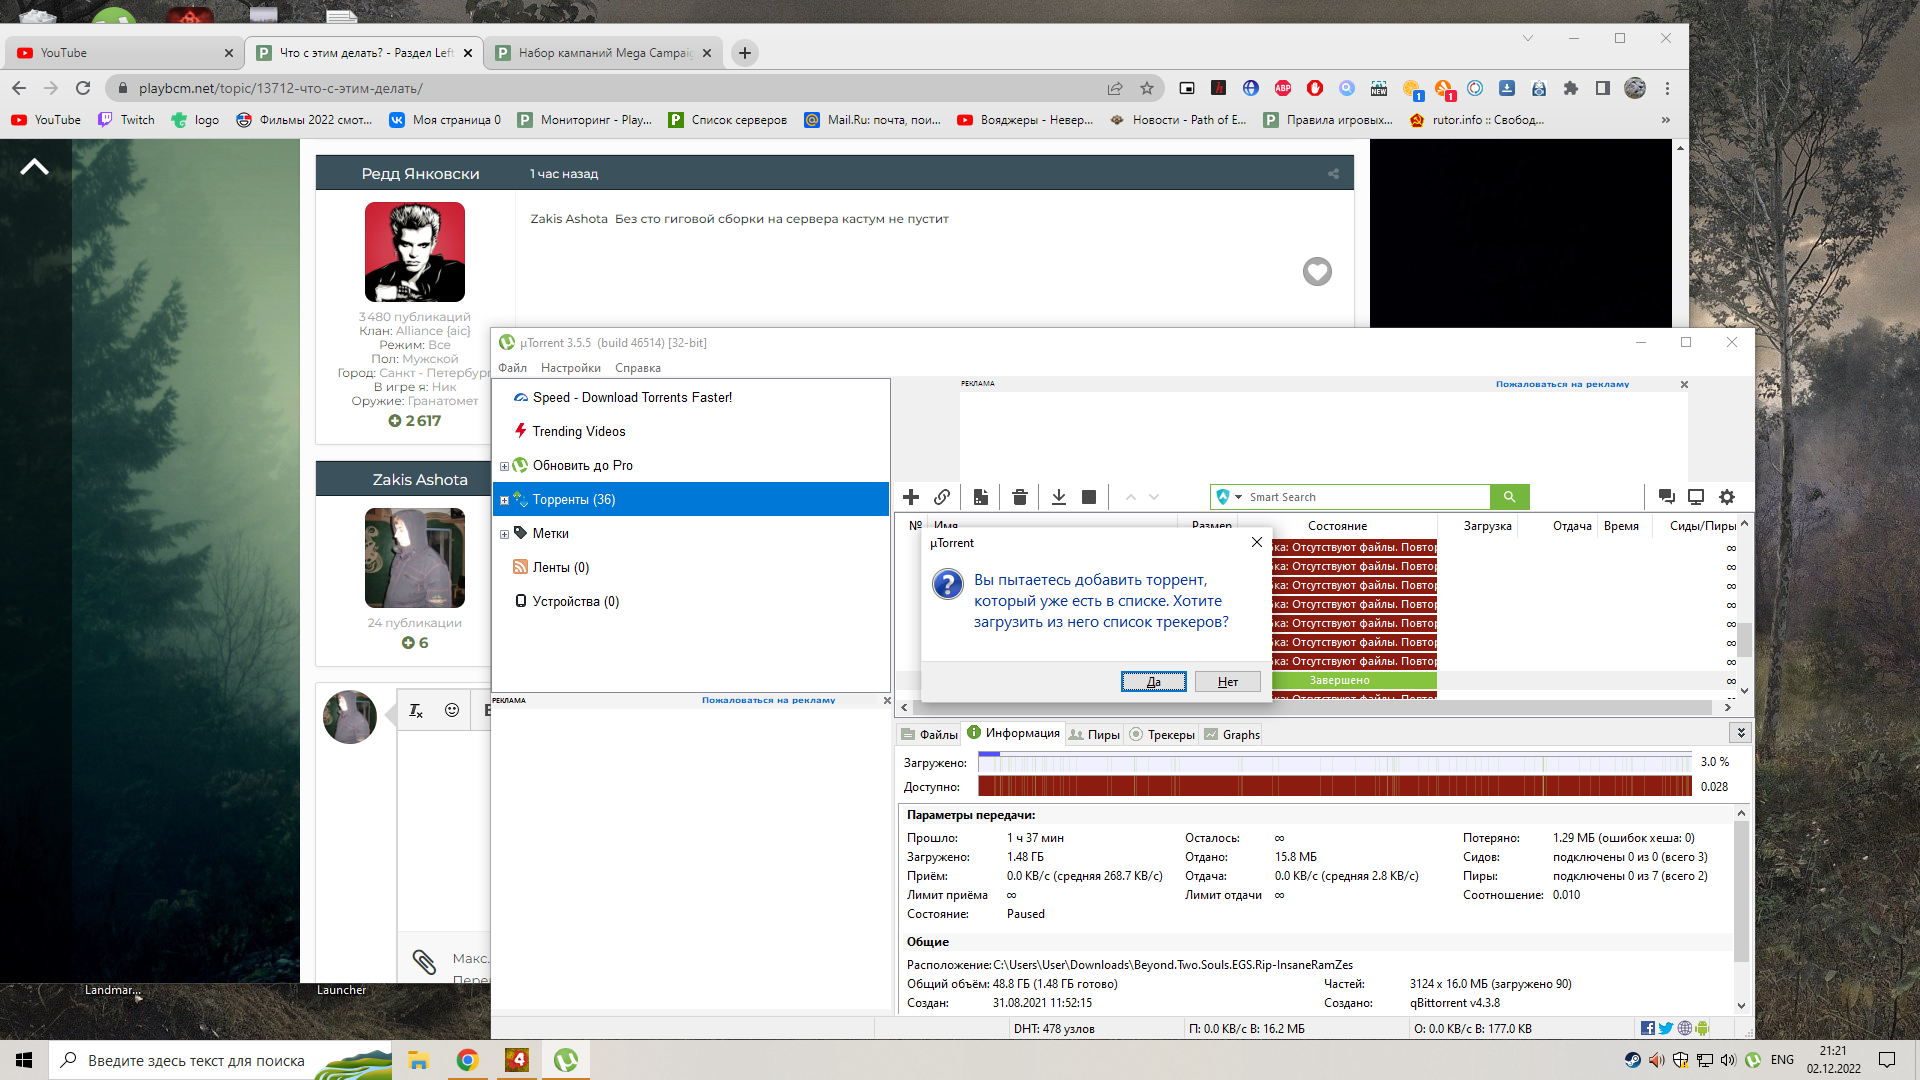Open the Smart Search provider dropdown arrow
The height and width of the screenshot is (1080, 1920).
pyautogui.click(x=1238, y=497)
